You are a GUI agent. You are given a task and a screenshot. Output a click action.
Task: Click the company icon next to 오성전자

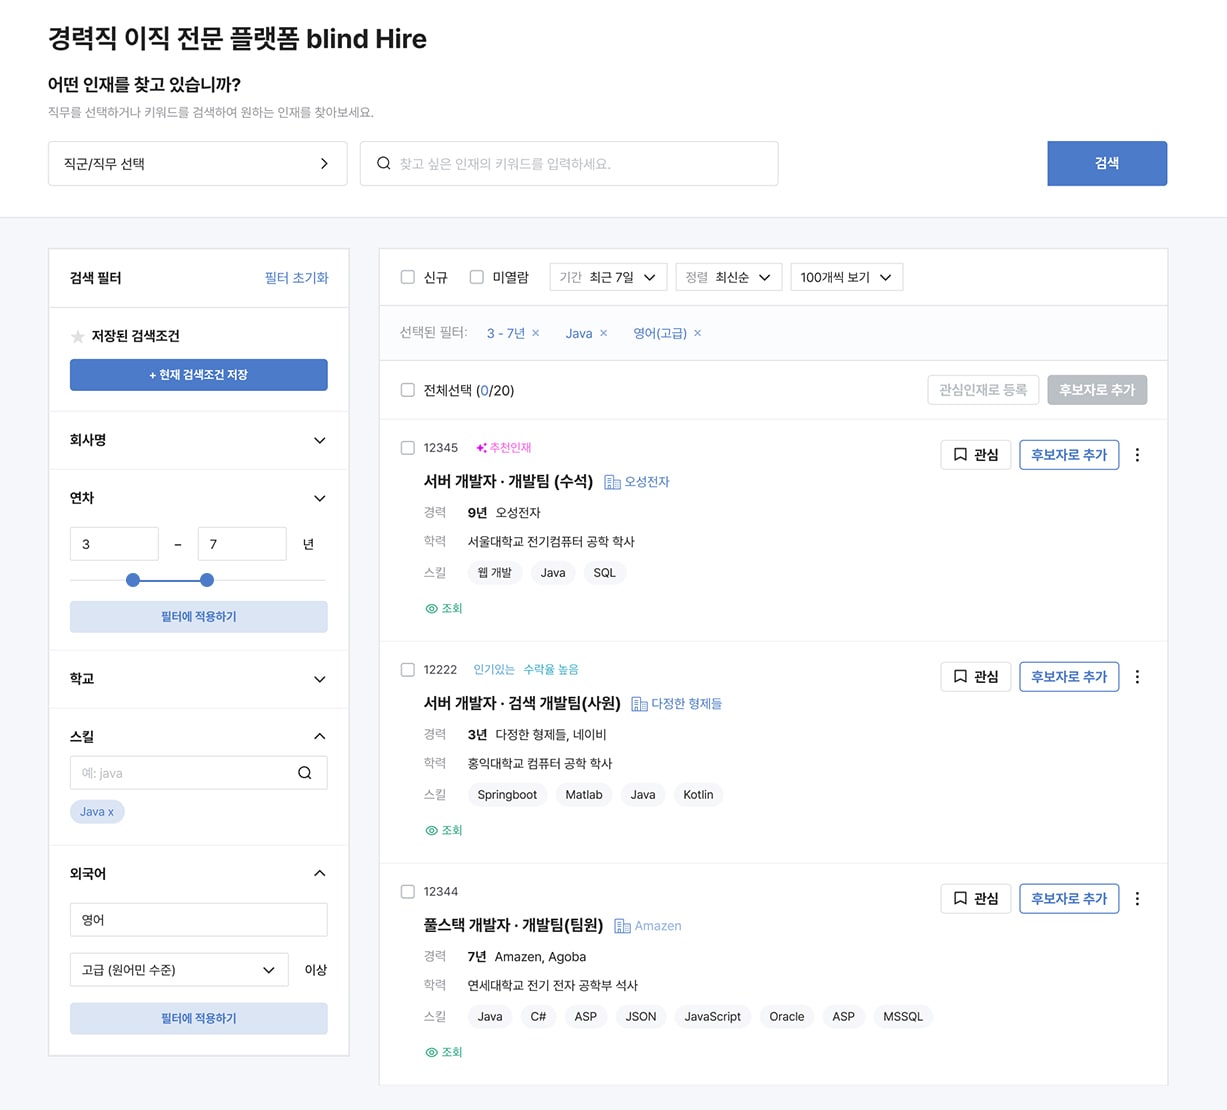pos(611,481)
